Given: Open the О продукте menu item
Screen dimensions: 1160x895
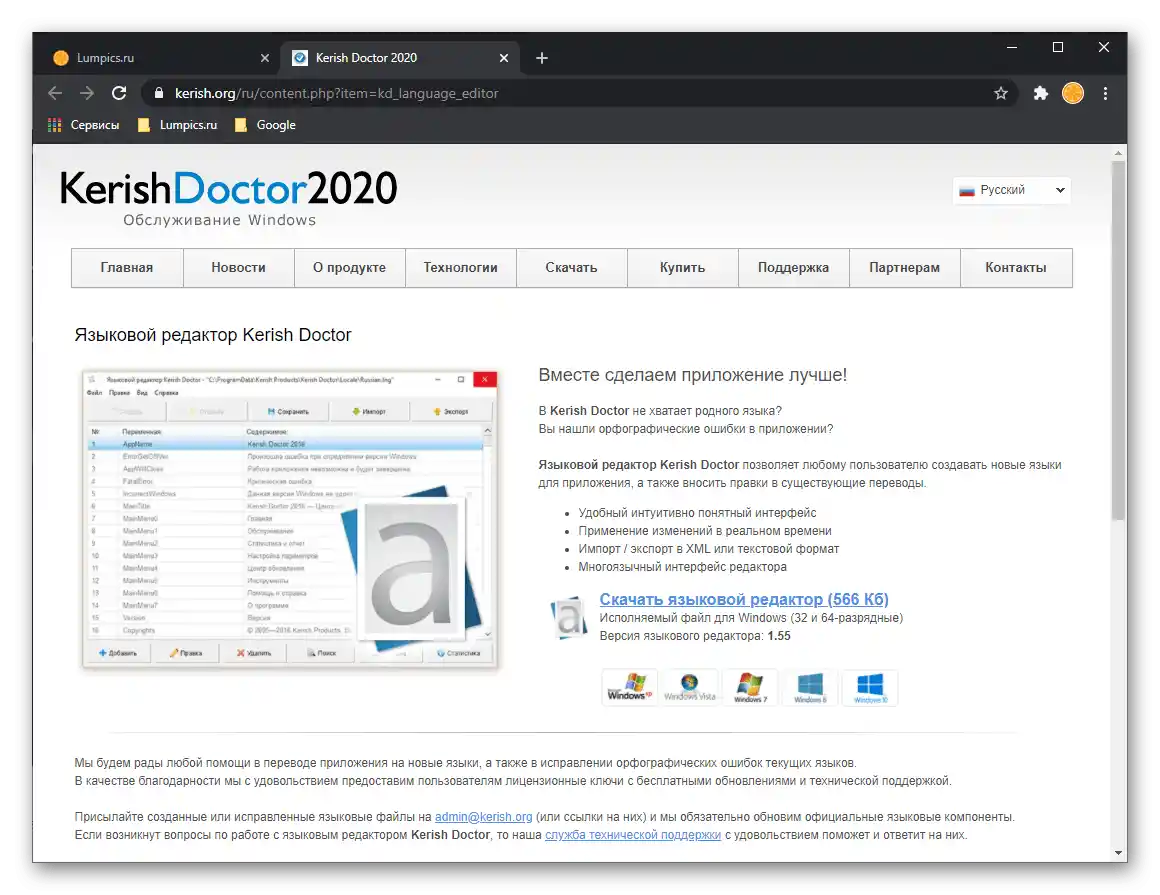Looking at the screenshot, I should 349,268.
